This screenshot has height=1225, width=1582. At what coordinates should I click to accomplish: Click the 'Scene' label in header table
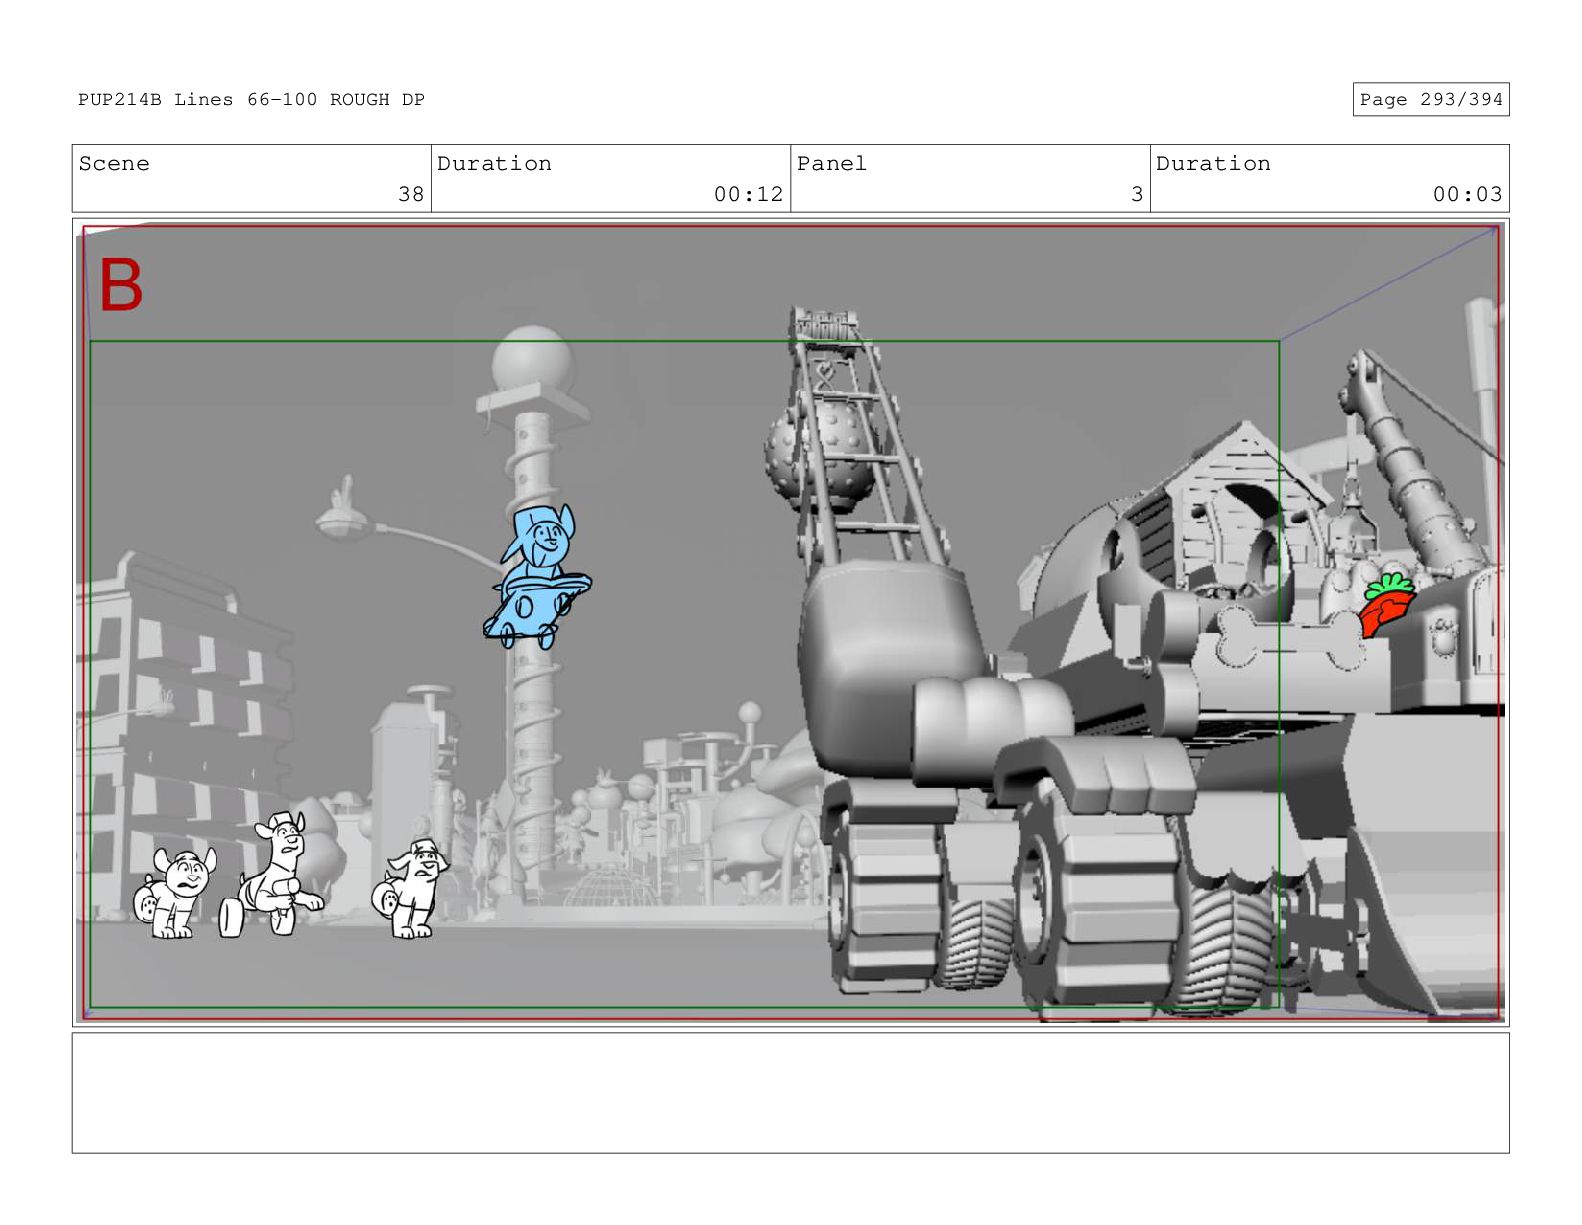point(114,163)
